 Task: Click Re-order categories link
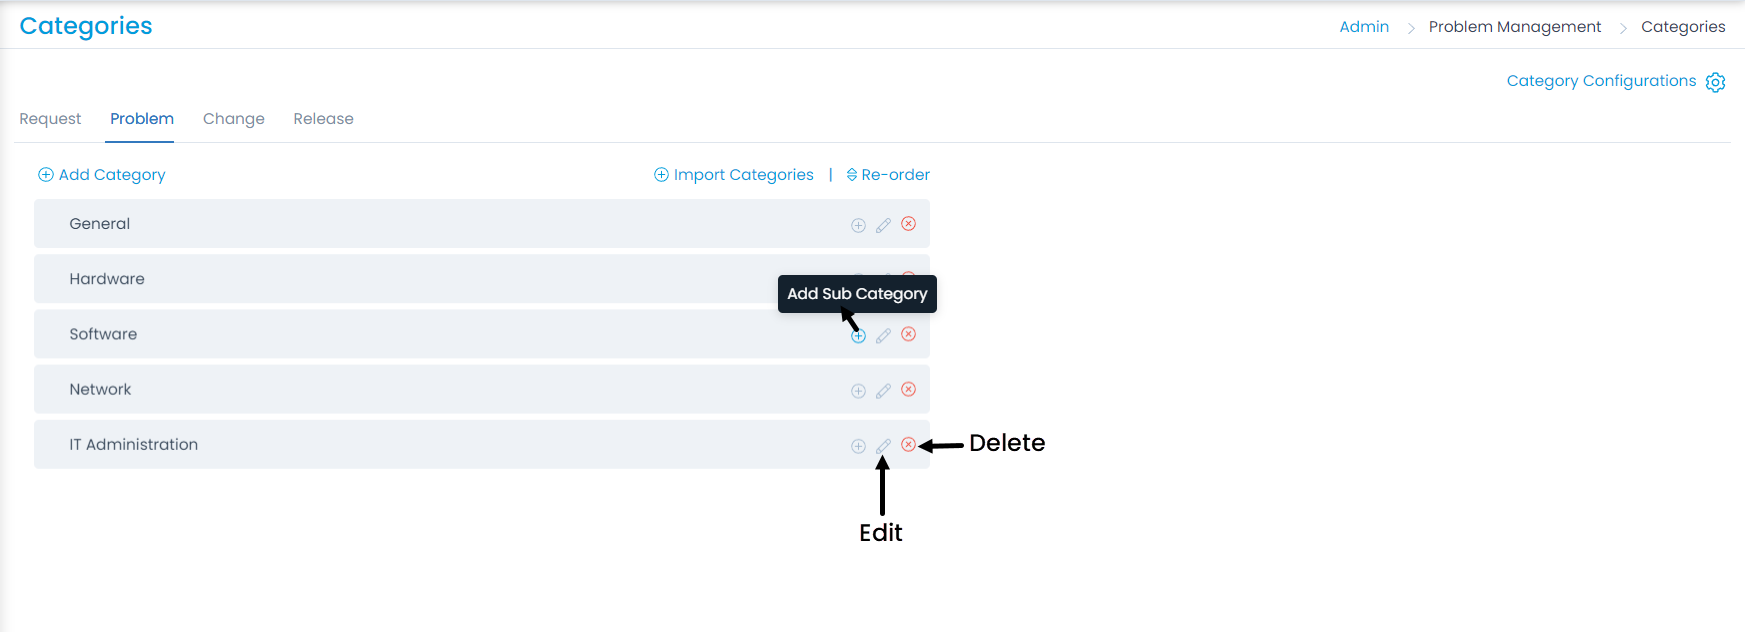pyautogui.click(x=888, y=175)
